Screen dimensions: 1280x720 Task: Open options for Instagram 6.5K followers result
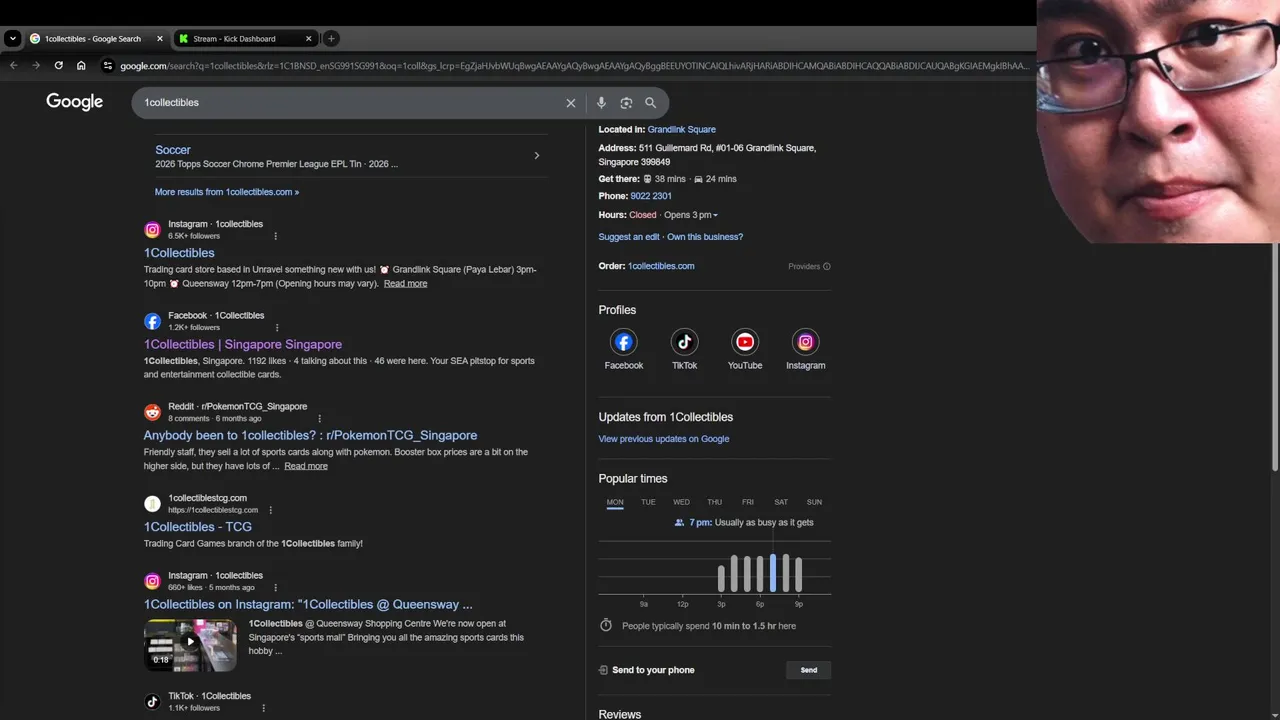[x=276, y=236]
